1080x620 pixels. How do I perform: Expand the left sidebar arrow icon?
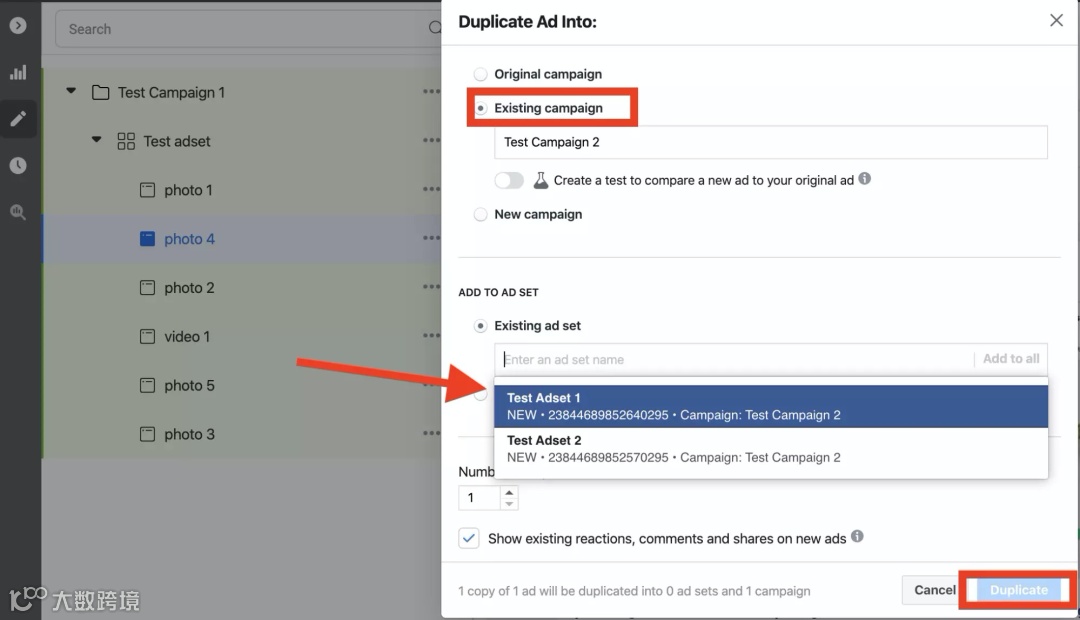[18, 25]
